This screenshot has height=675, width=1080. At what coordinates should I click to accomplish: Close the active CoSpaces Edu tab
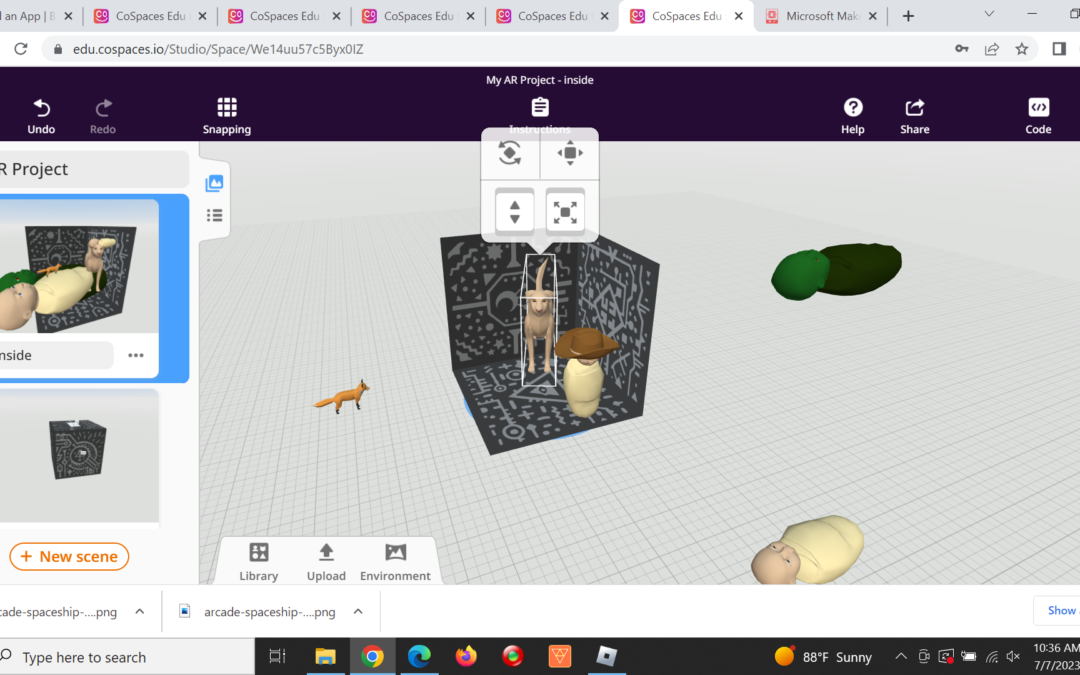tap(738, 16)
